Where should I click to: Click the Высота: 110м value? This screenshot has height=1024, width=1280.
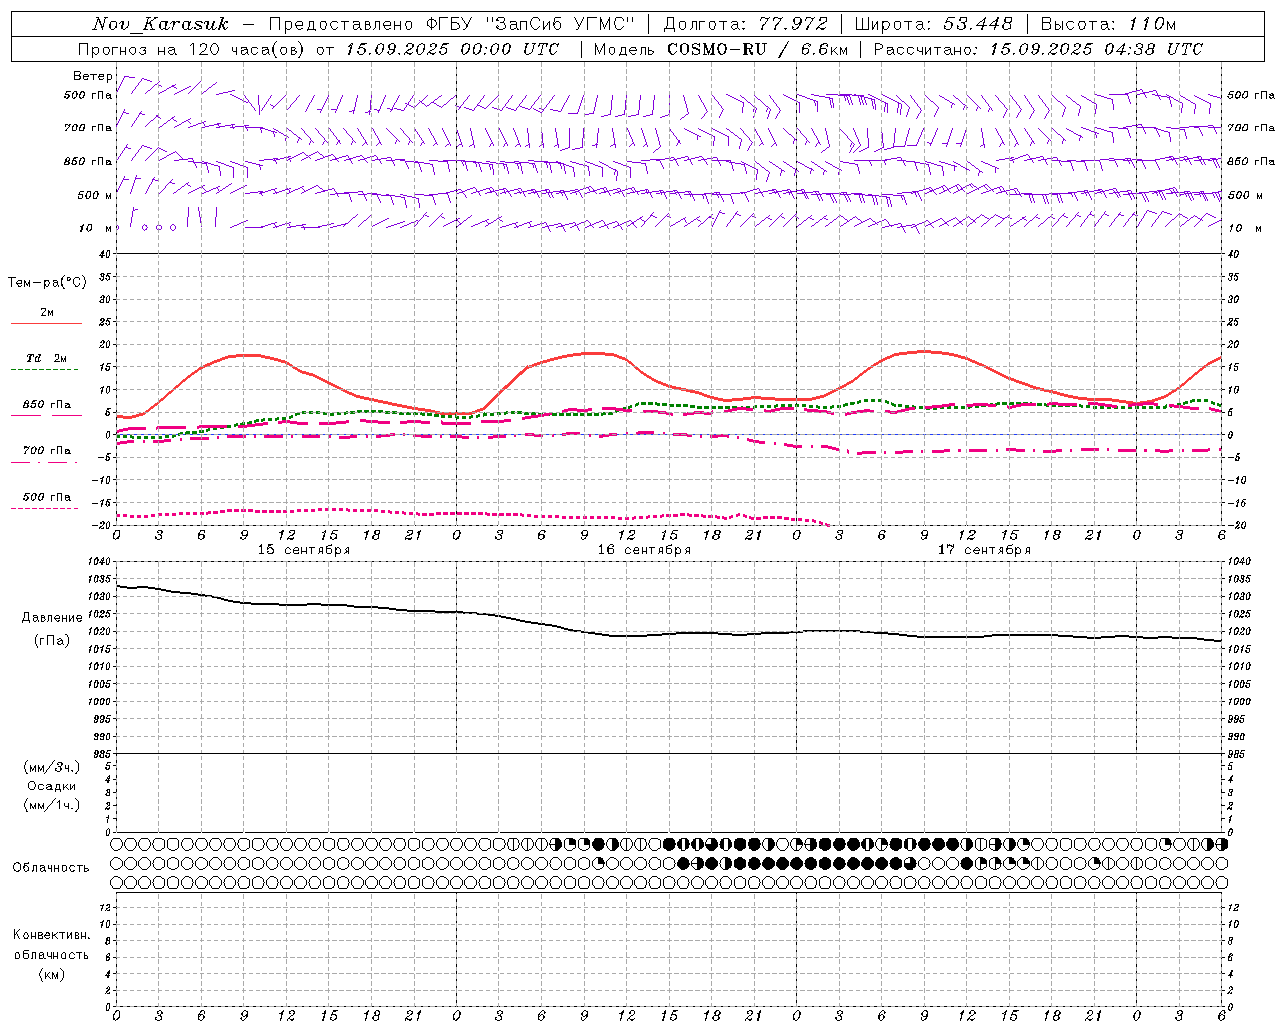(x=1108, y=24)
